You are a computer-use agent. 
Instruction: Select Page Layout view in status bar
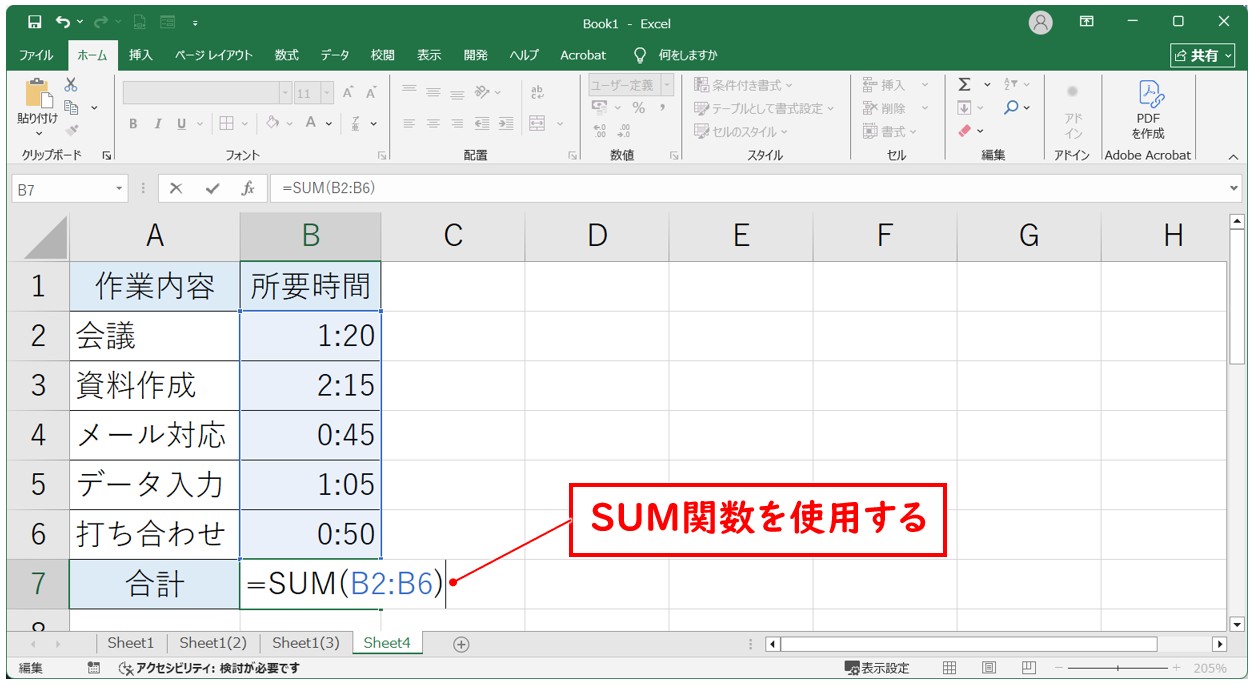[x=988, y=668]
